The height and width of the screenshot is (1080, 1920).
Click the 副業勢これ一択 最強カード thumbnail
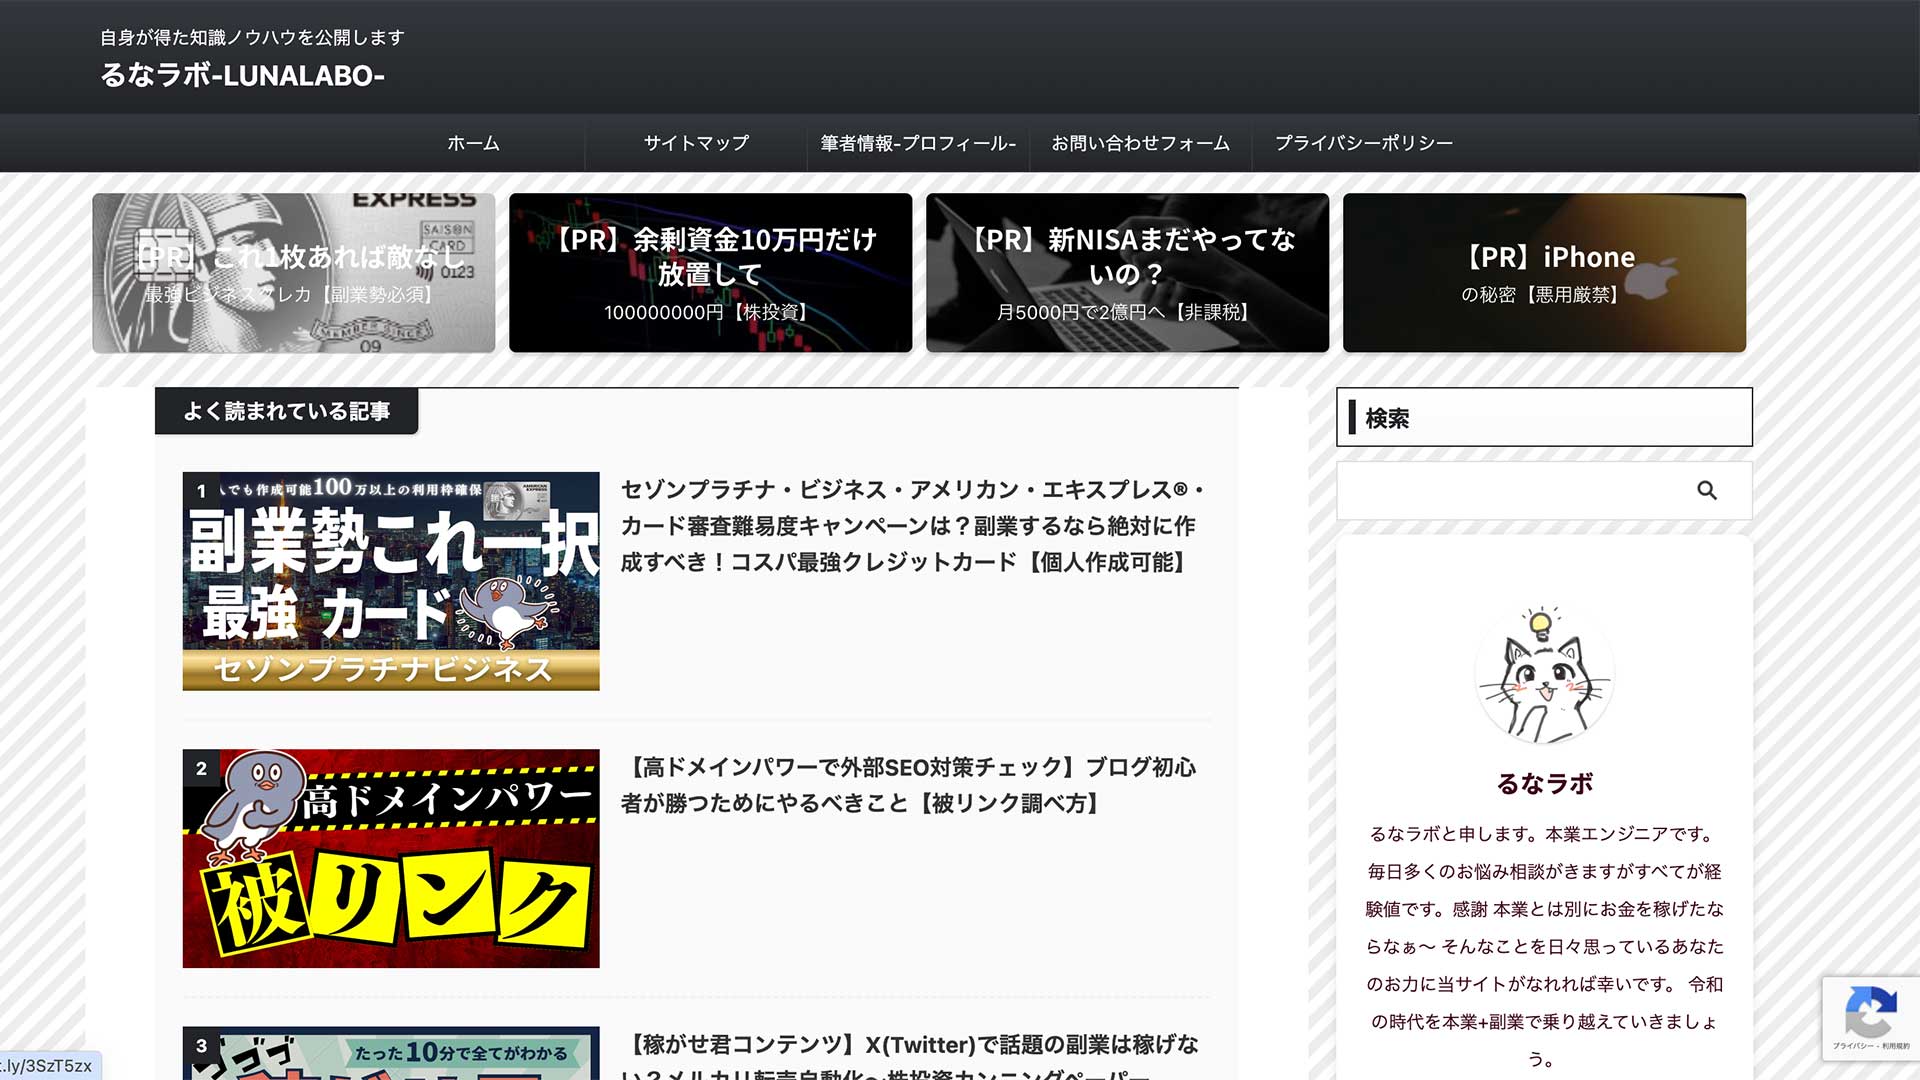[x=391, y=581]
